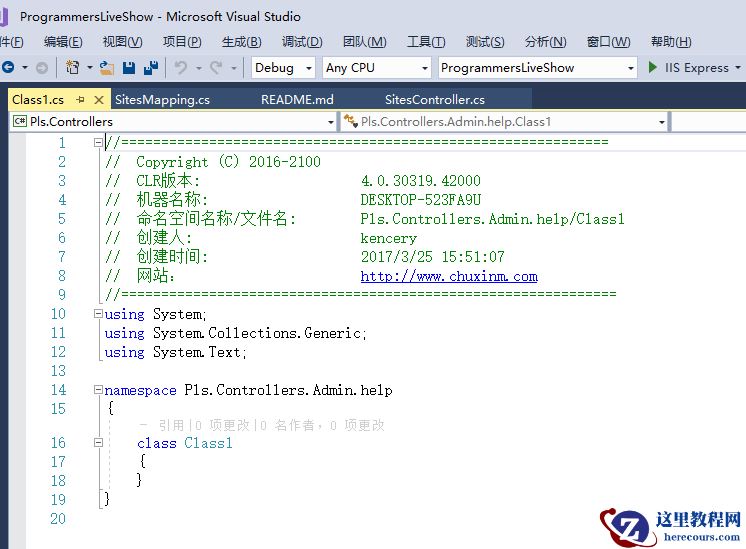Open the 帮助(H) menu
This screenshot has height=549, width=746.
tap(671, 42)
